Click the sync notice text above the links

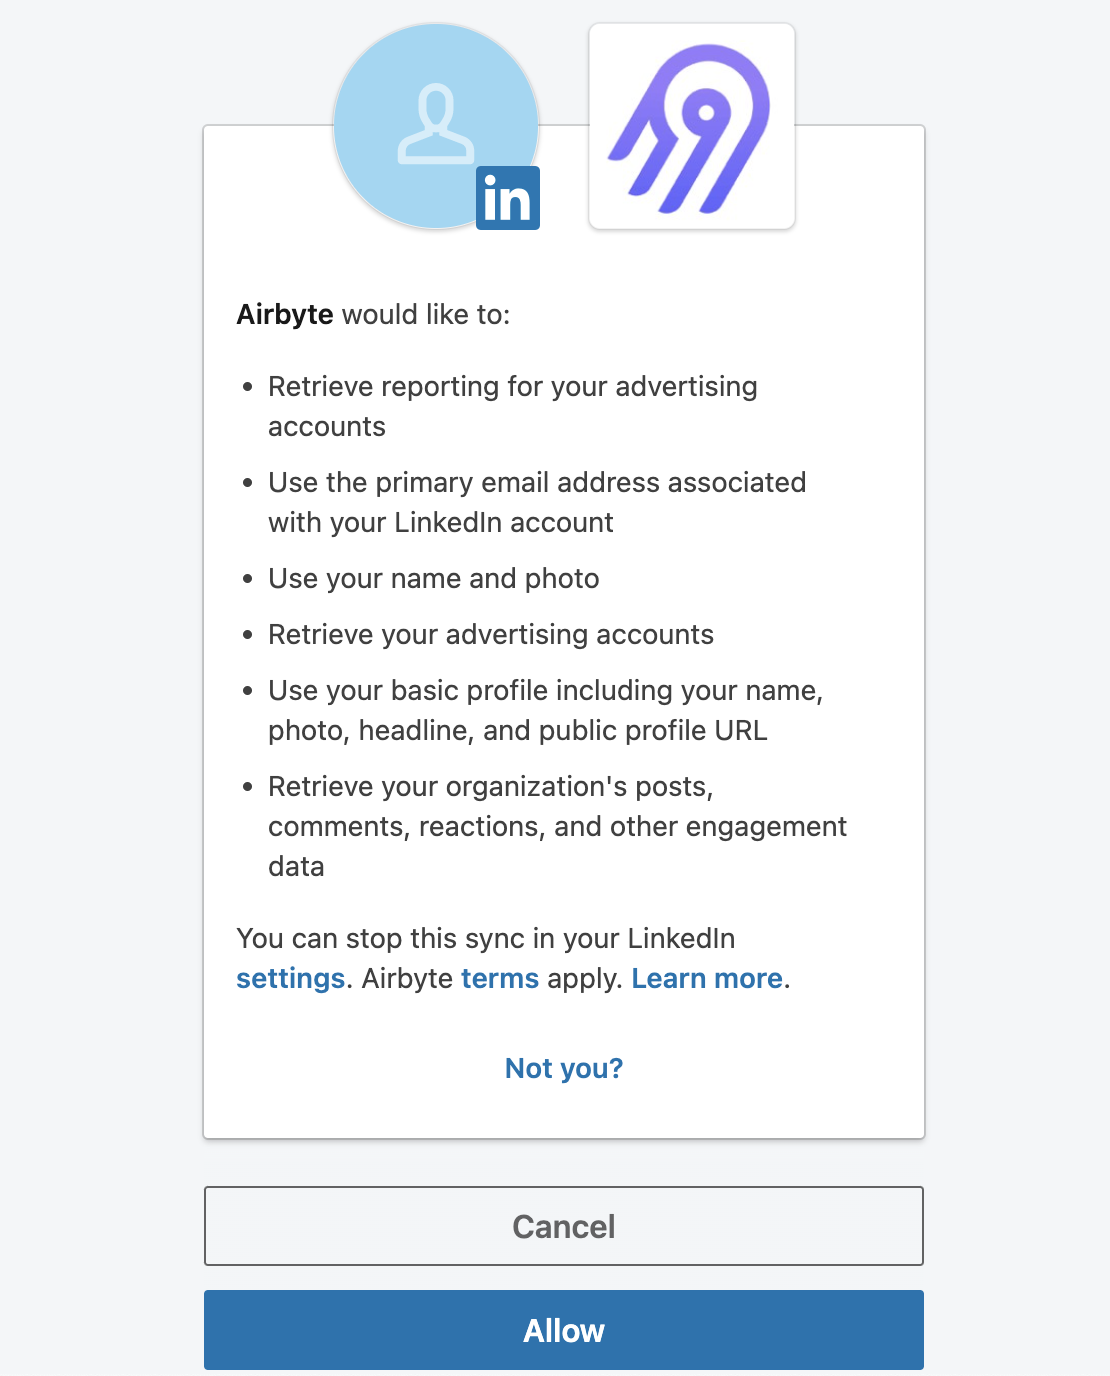485,938
